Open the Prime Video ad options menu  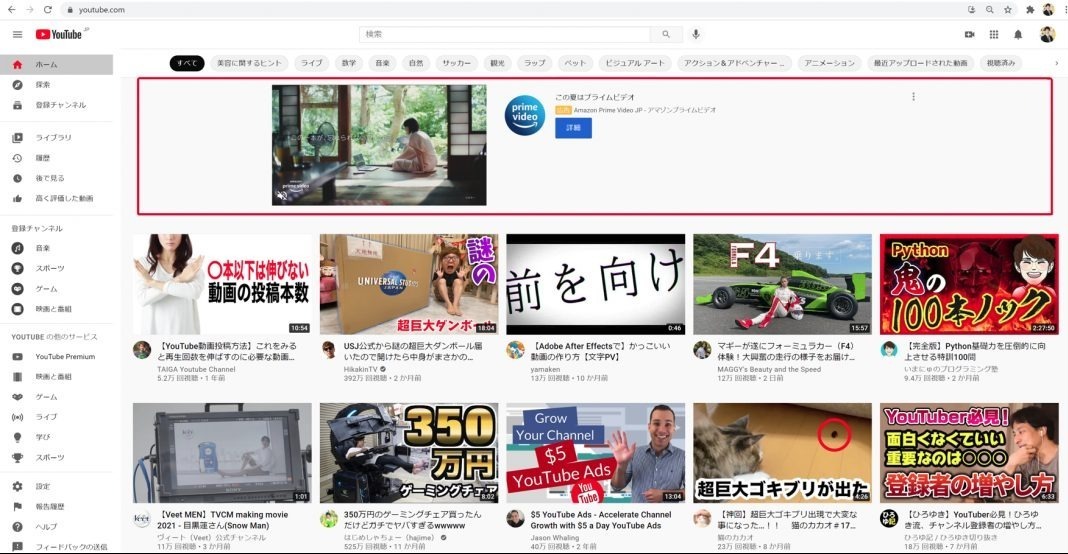point(913,97)
